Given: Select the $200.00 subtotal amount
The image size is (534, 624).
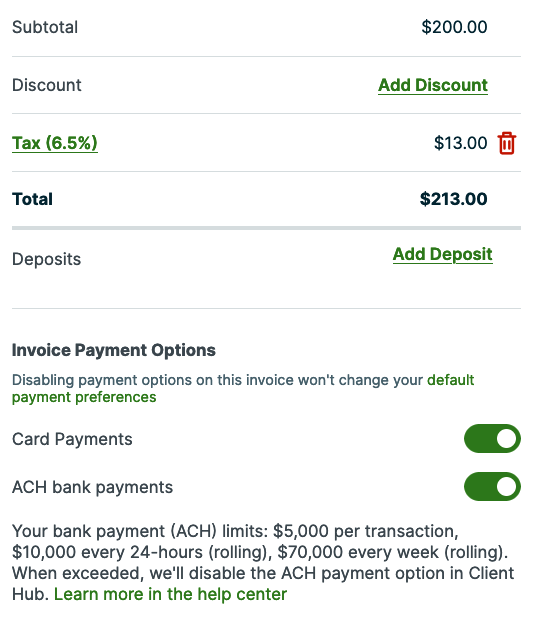Looking at the screenshot, I should (454, 27).
